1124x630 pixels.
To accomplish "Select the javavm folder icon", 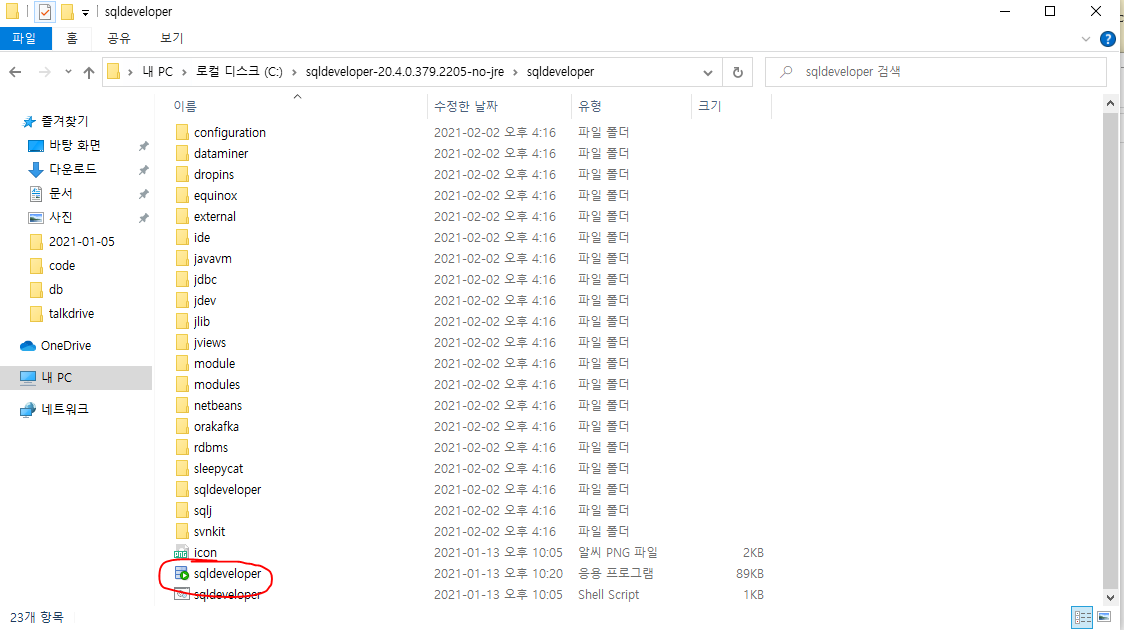I will coord(182,259).
